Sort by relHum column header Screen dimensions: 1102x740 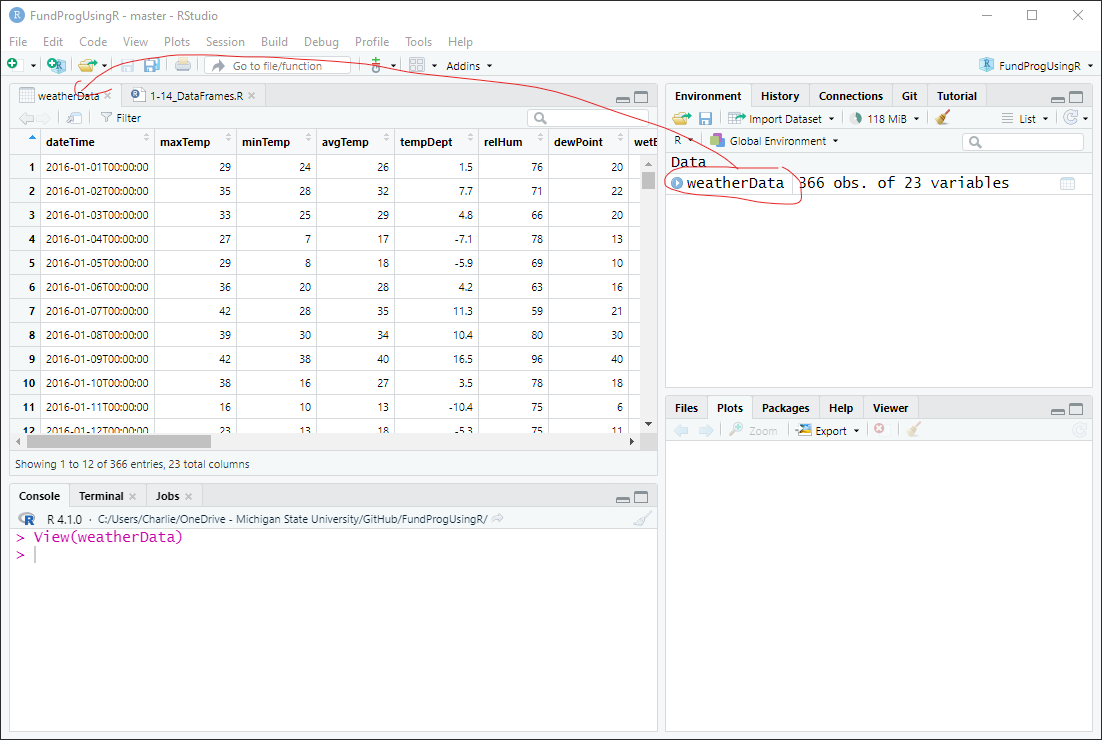[513, 142]
